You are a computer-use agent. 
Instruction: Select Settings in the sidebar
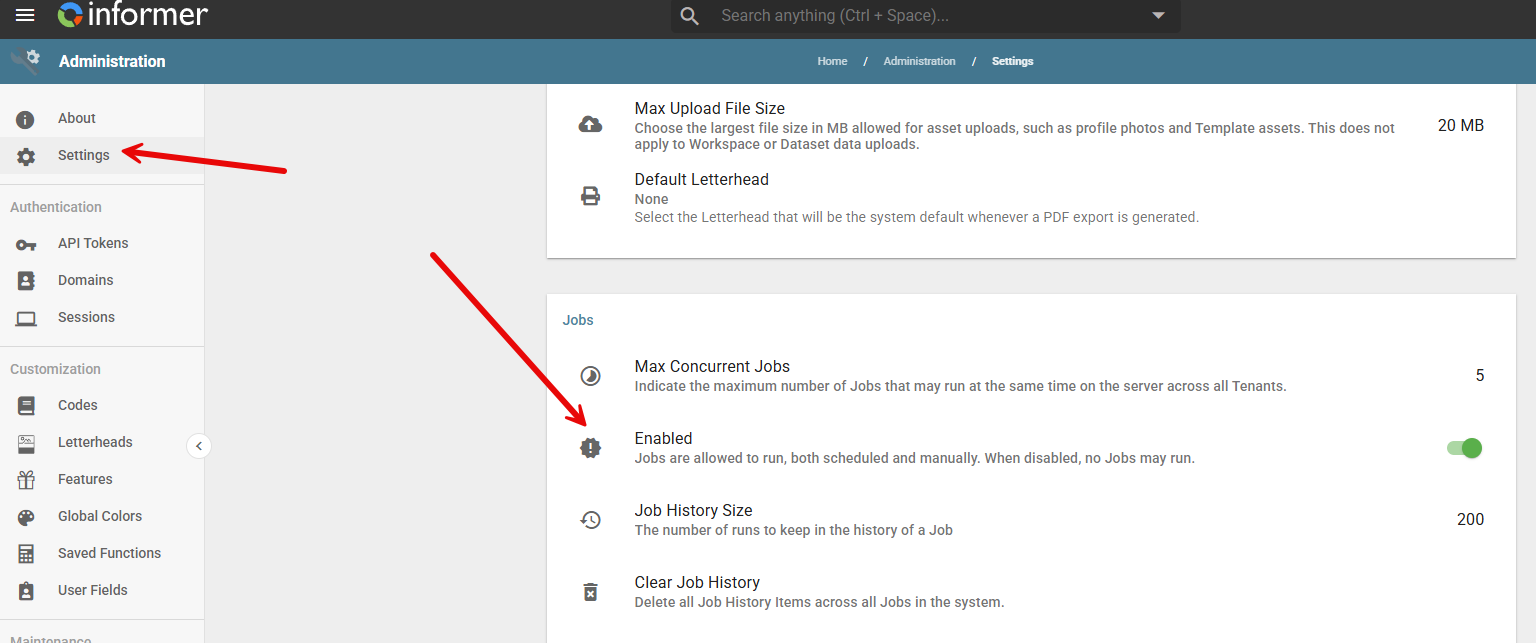click(x=83, y=155)
